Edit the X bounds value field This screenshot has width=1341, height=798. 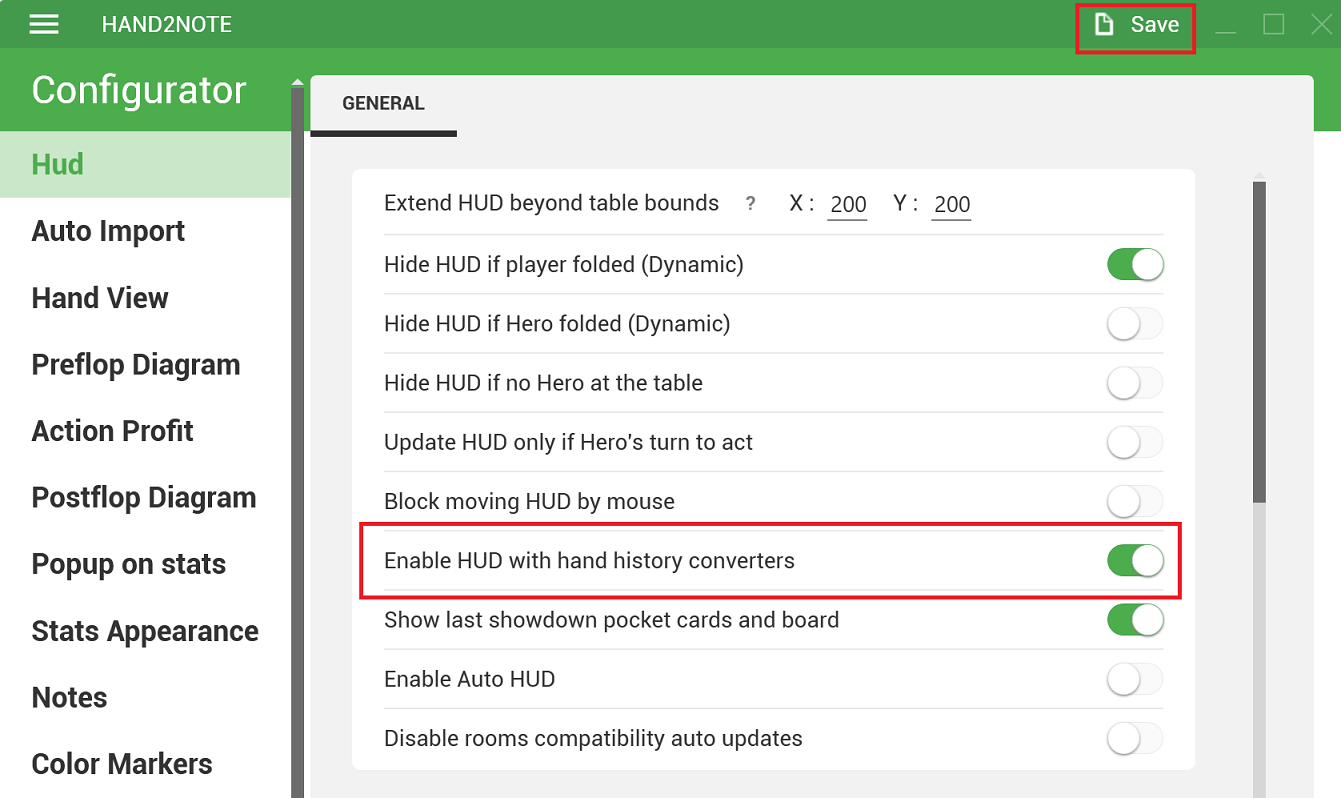848,205
